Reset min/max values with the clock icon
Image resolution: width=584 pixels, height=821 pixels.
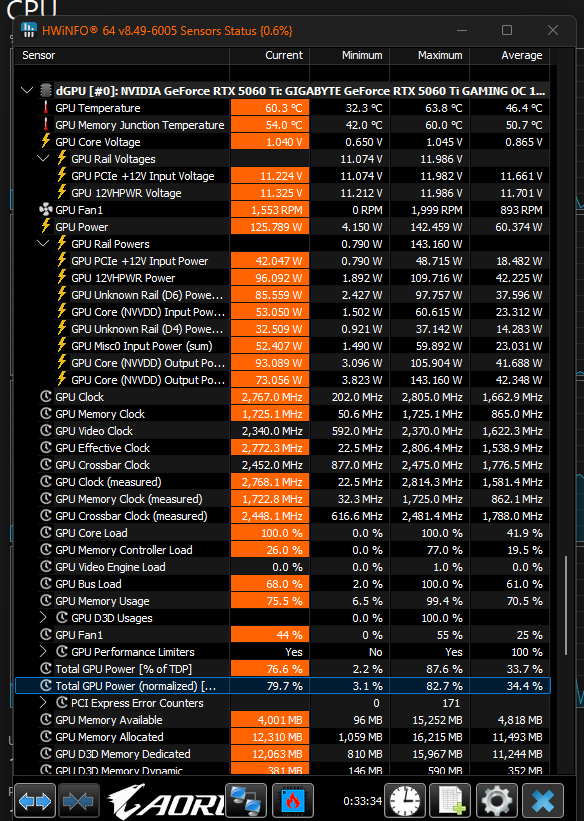(405, 801)
